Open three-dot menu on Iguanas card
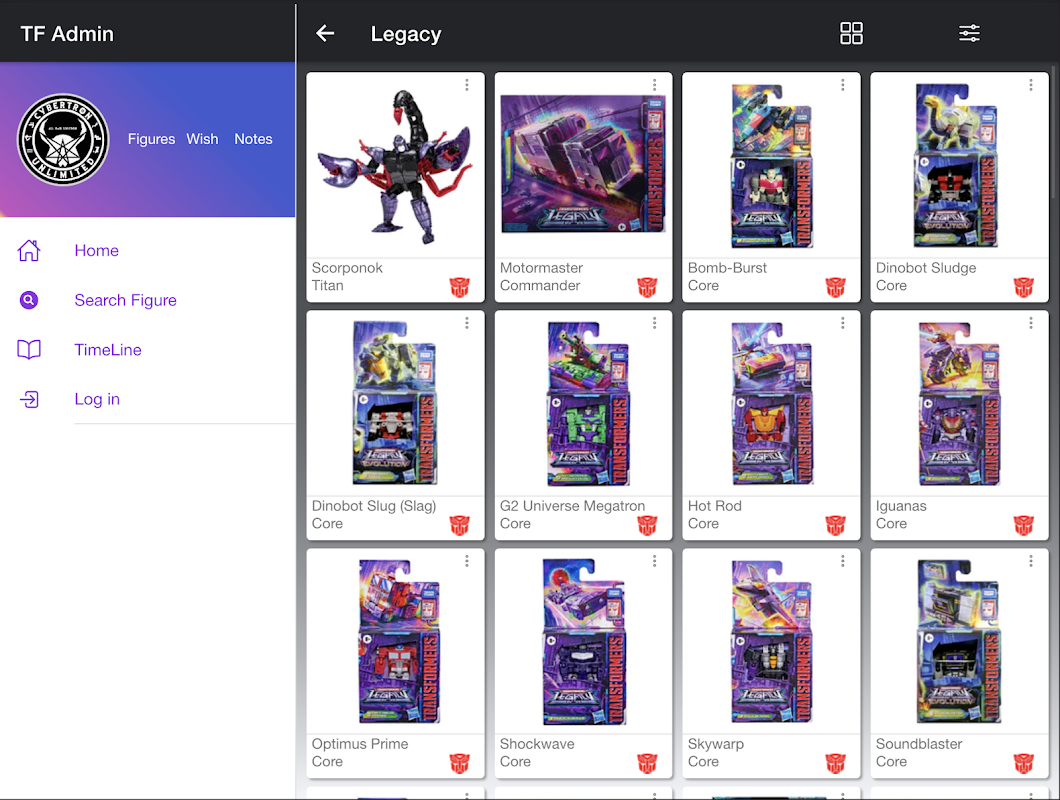The image size is (1060, 800). pos(1030,323)
